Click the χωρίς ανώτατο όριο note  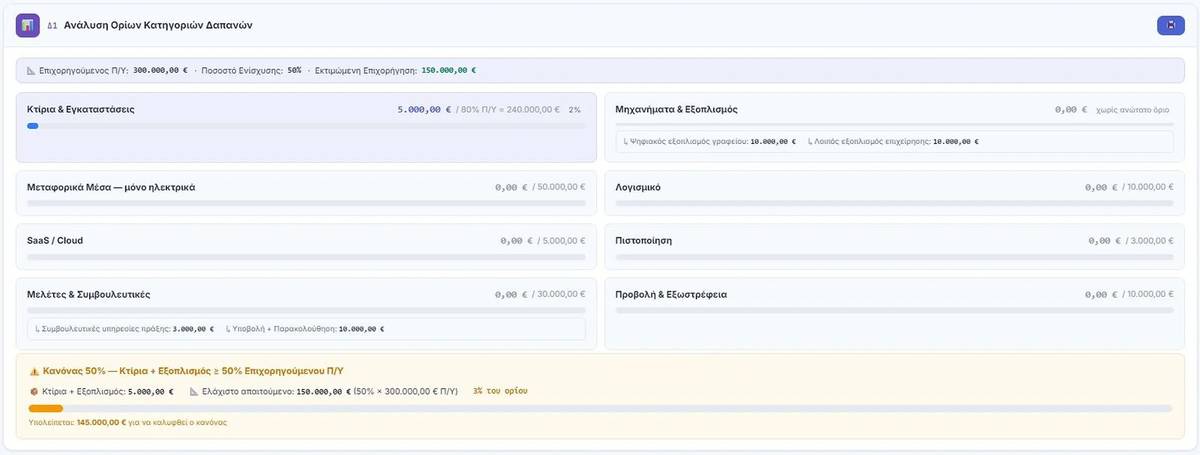(x=1135, y=110)
